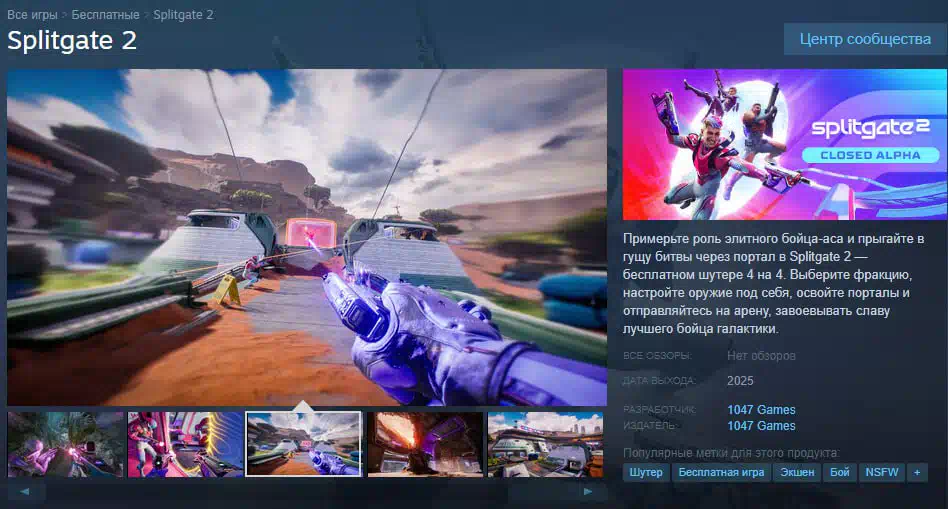Select the highlighted third thumbnail
The width and height of the screenshot is (948, 509).
(304, 444)
